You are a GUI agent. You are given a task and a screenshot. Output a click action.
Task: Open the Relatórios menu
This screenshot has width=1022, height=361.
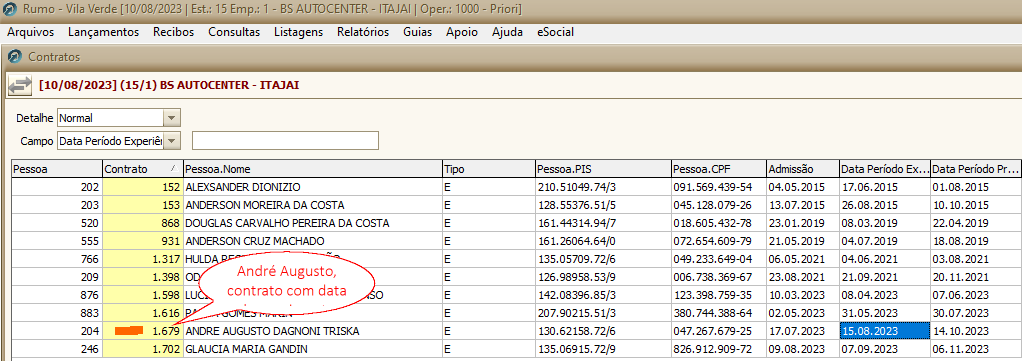tap(363, 32)
